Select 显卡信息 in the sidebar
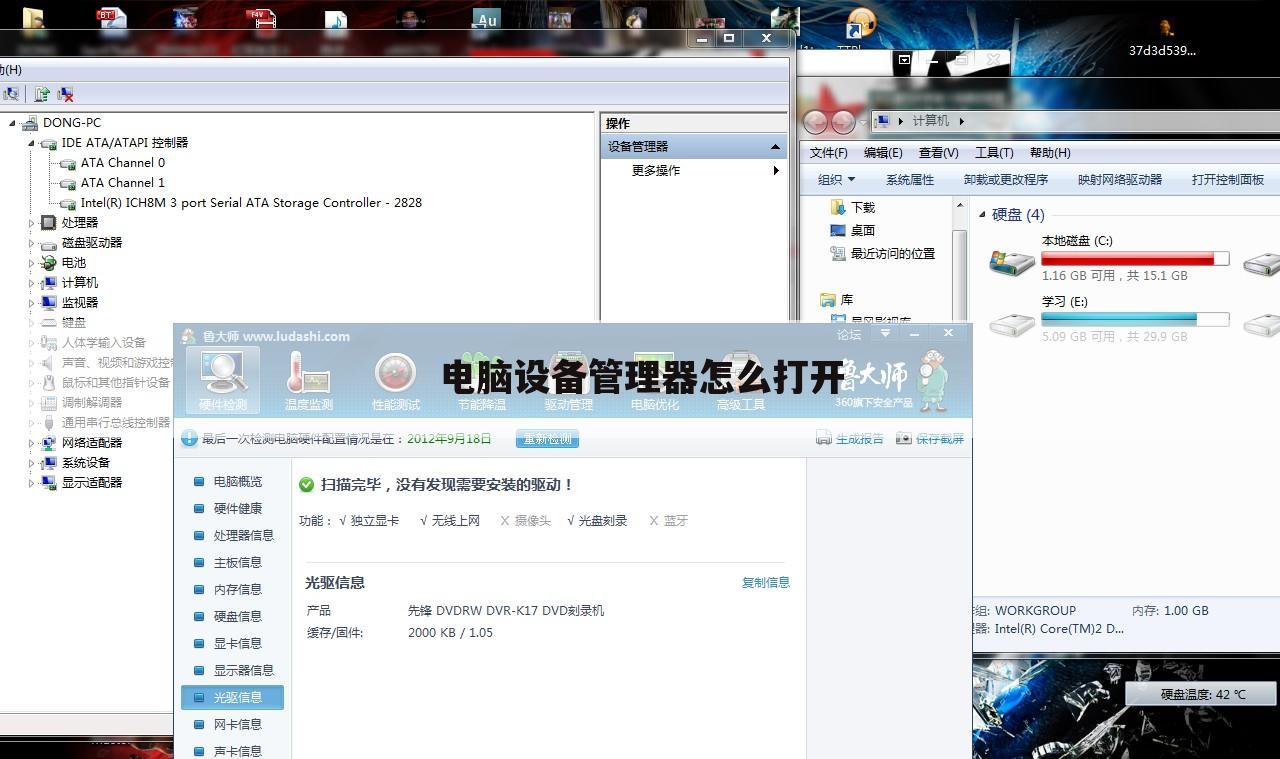The image size is (1280, 759). click(x=237, y=643)
